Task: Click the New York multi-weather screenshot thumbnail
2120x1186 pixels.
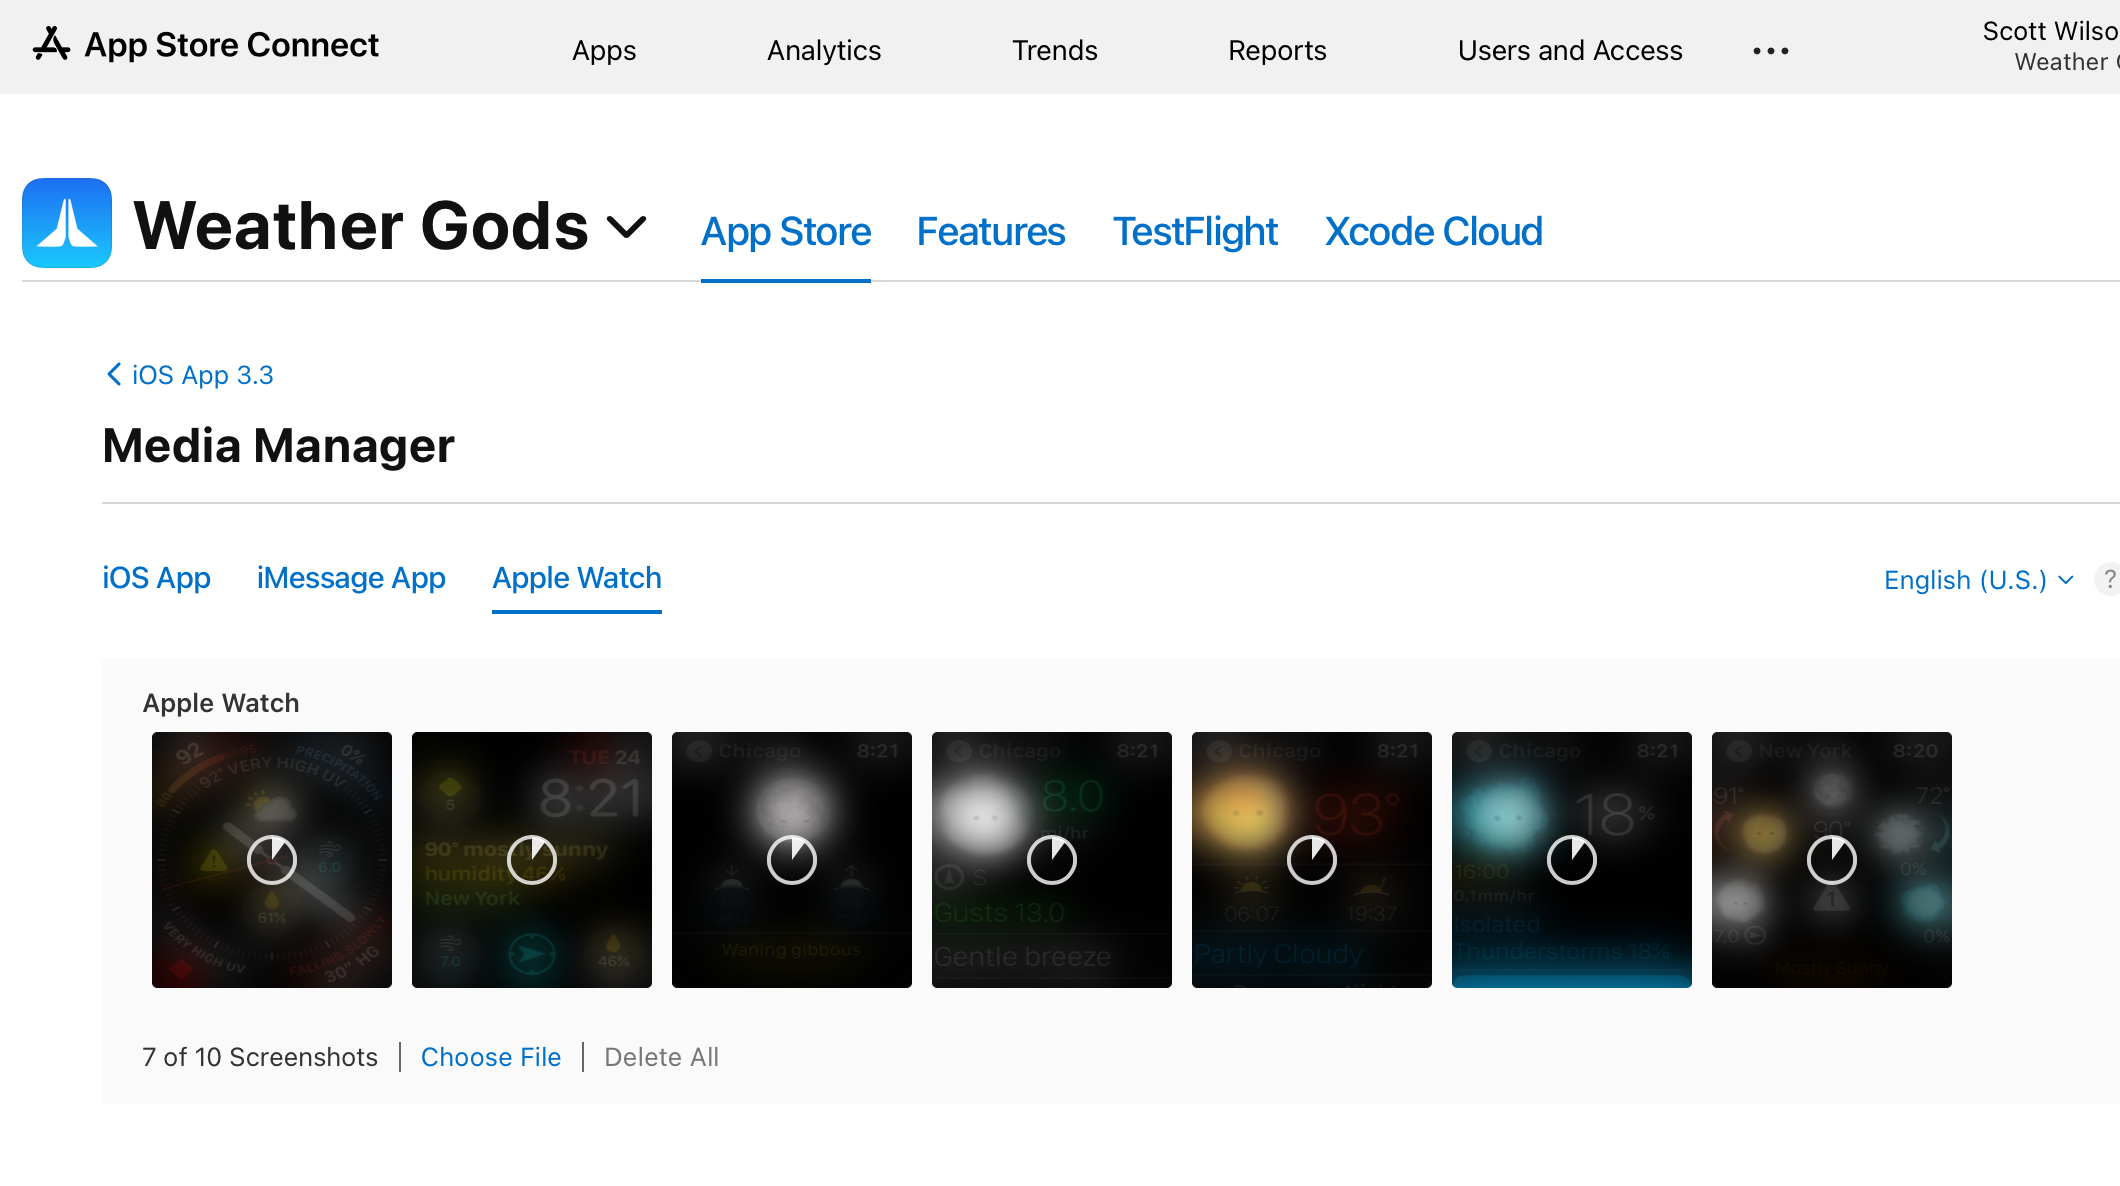Action: click(x=1832, y=860)
